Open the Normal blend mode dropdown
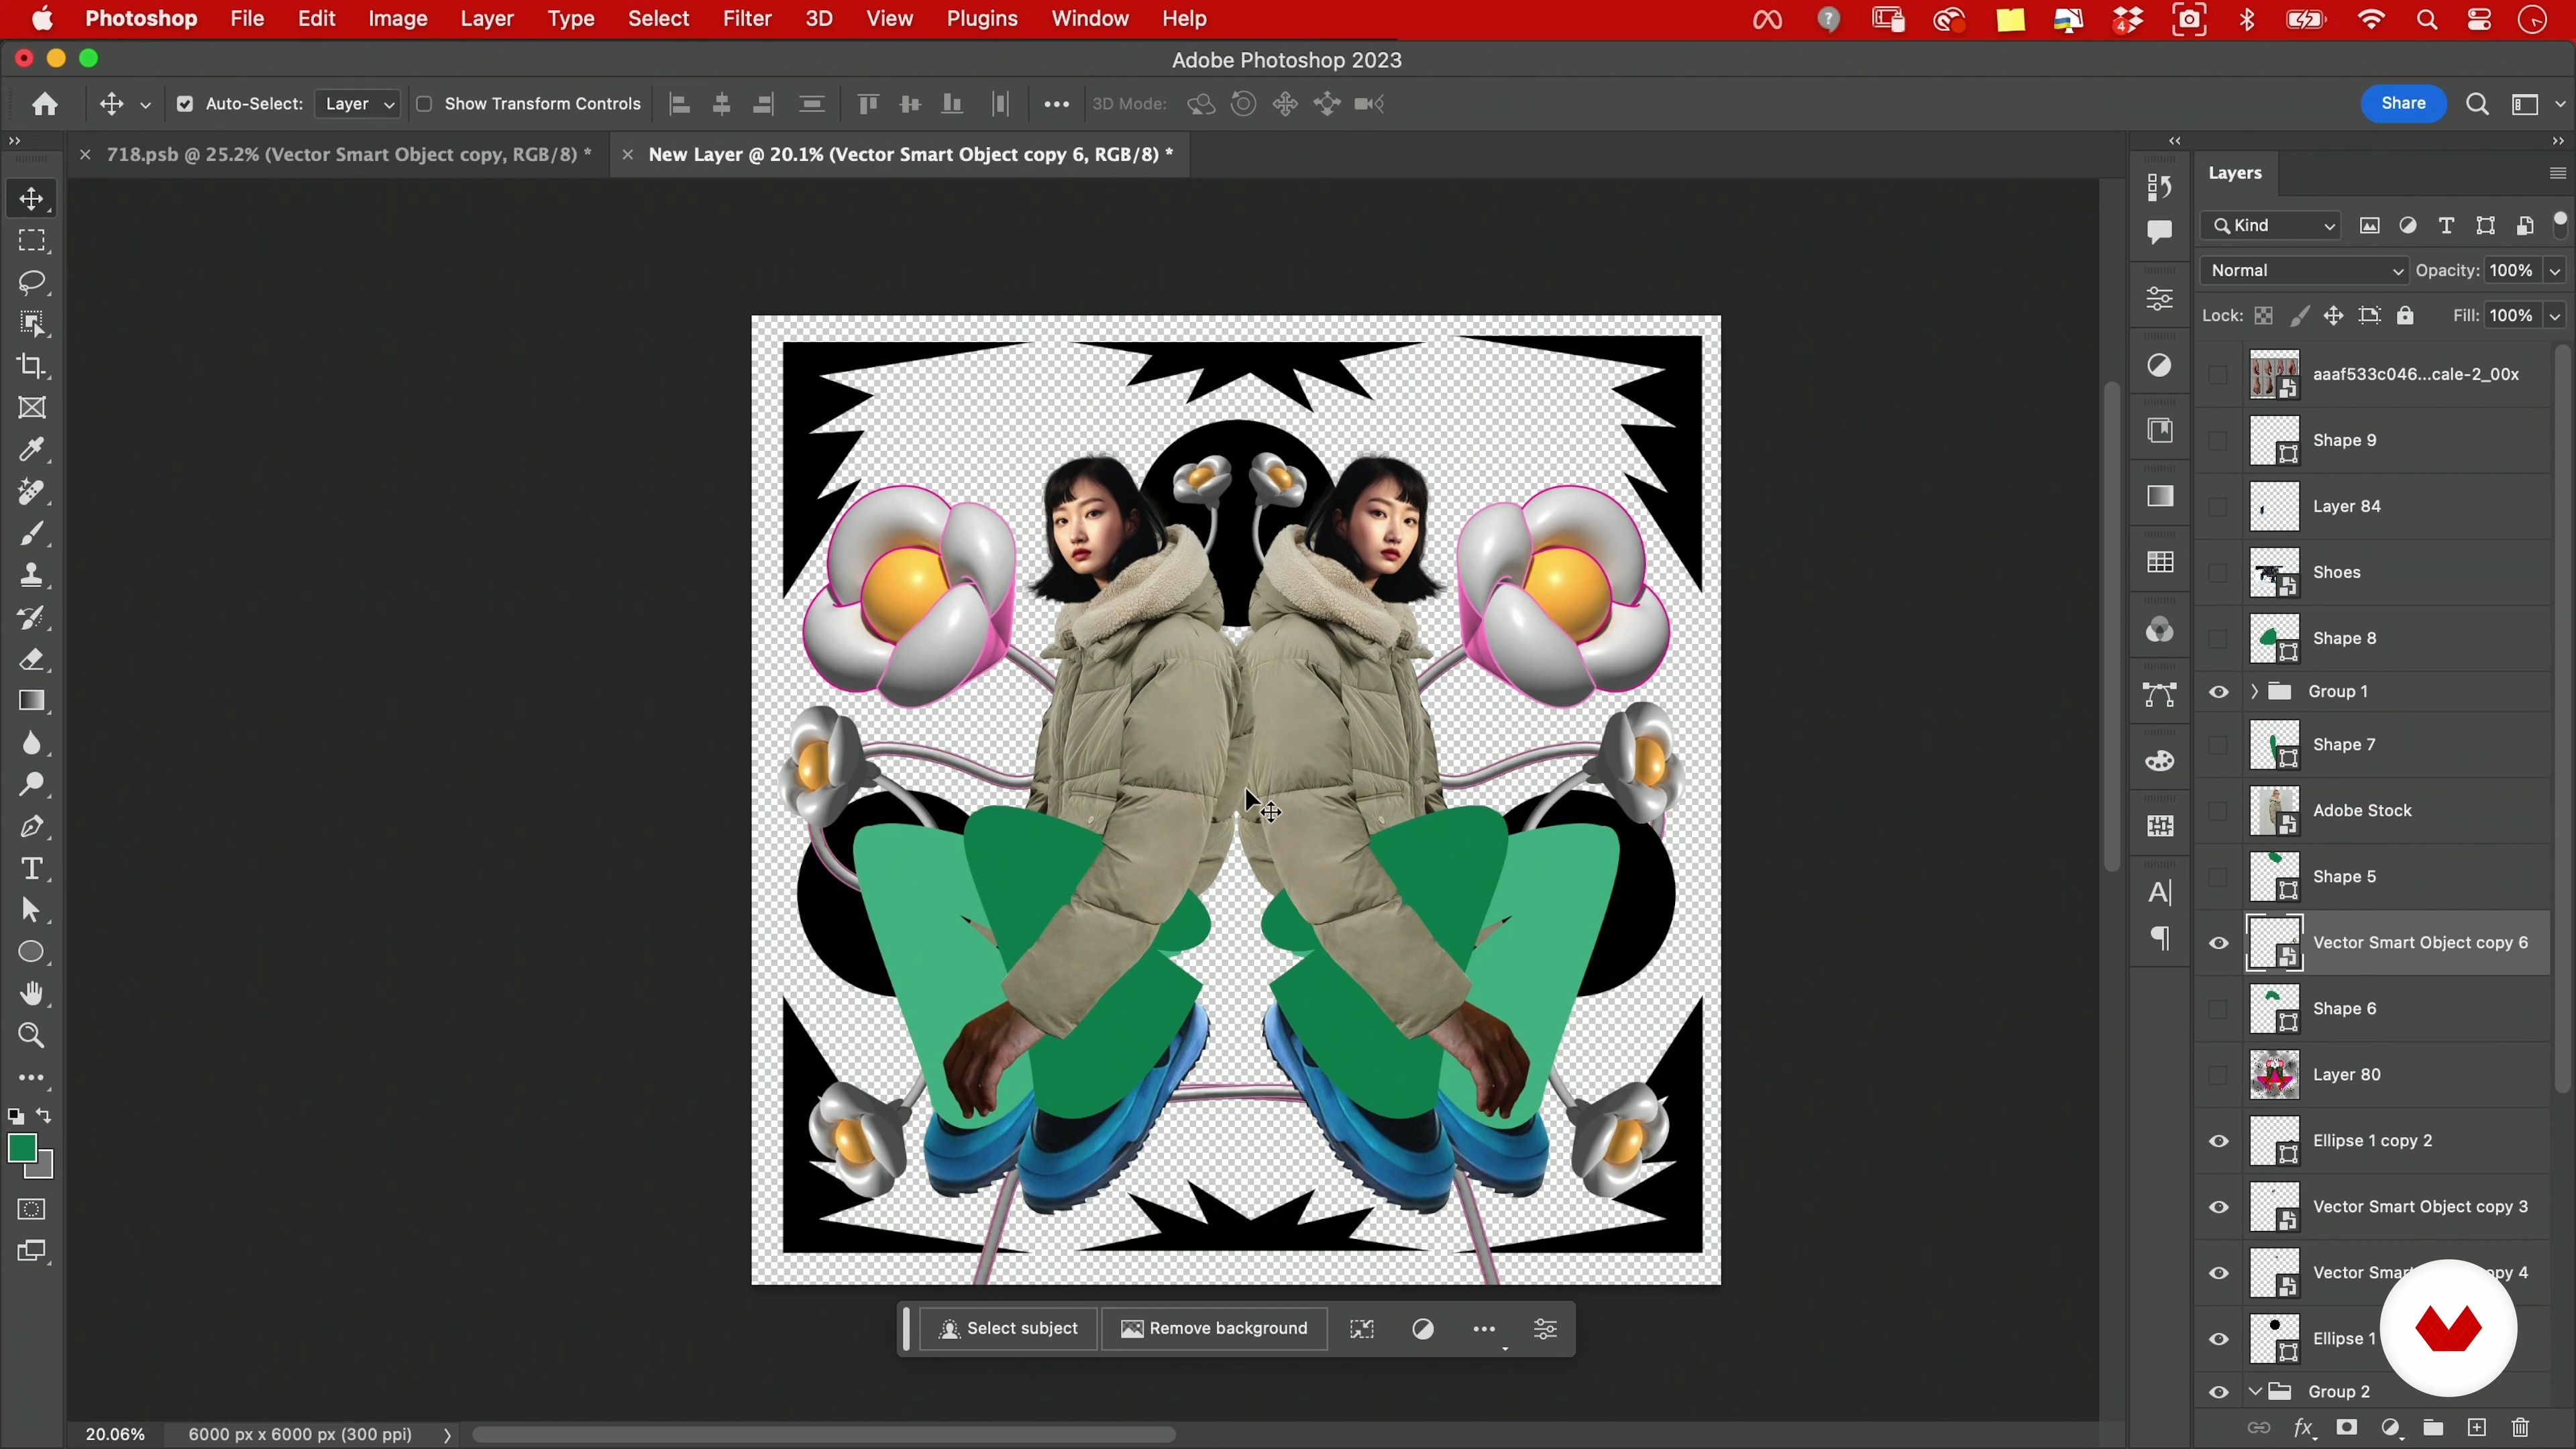 2305,271
